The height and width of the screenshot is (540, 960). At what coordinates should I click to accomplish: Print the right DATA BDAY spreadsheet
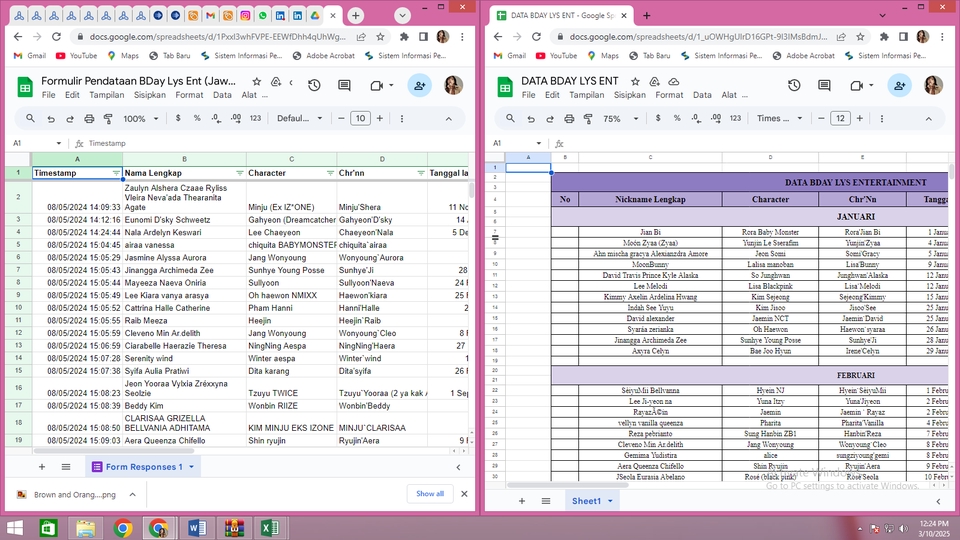569,119
